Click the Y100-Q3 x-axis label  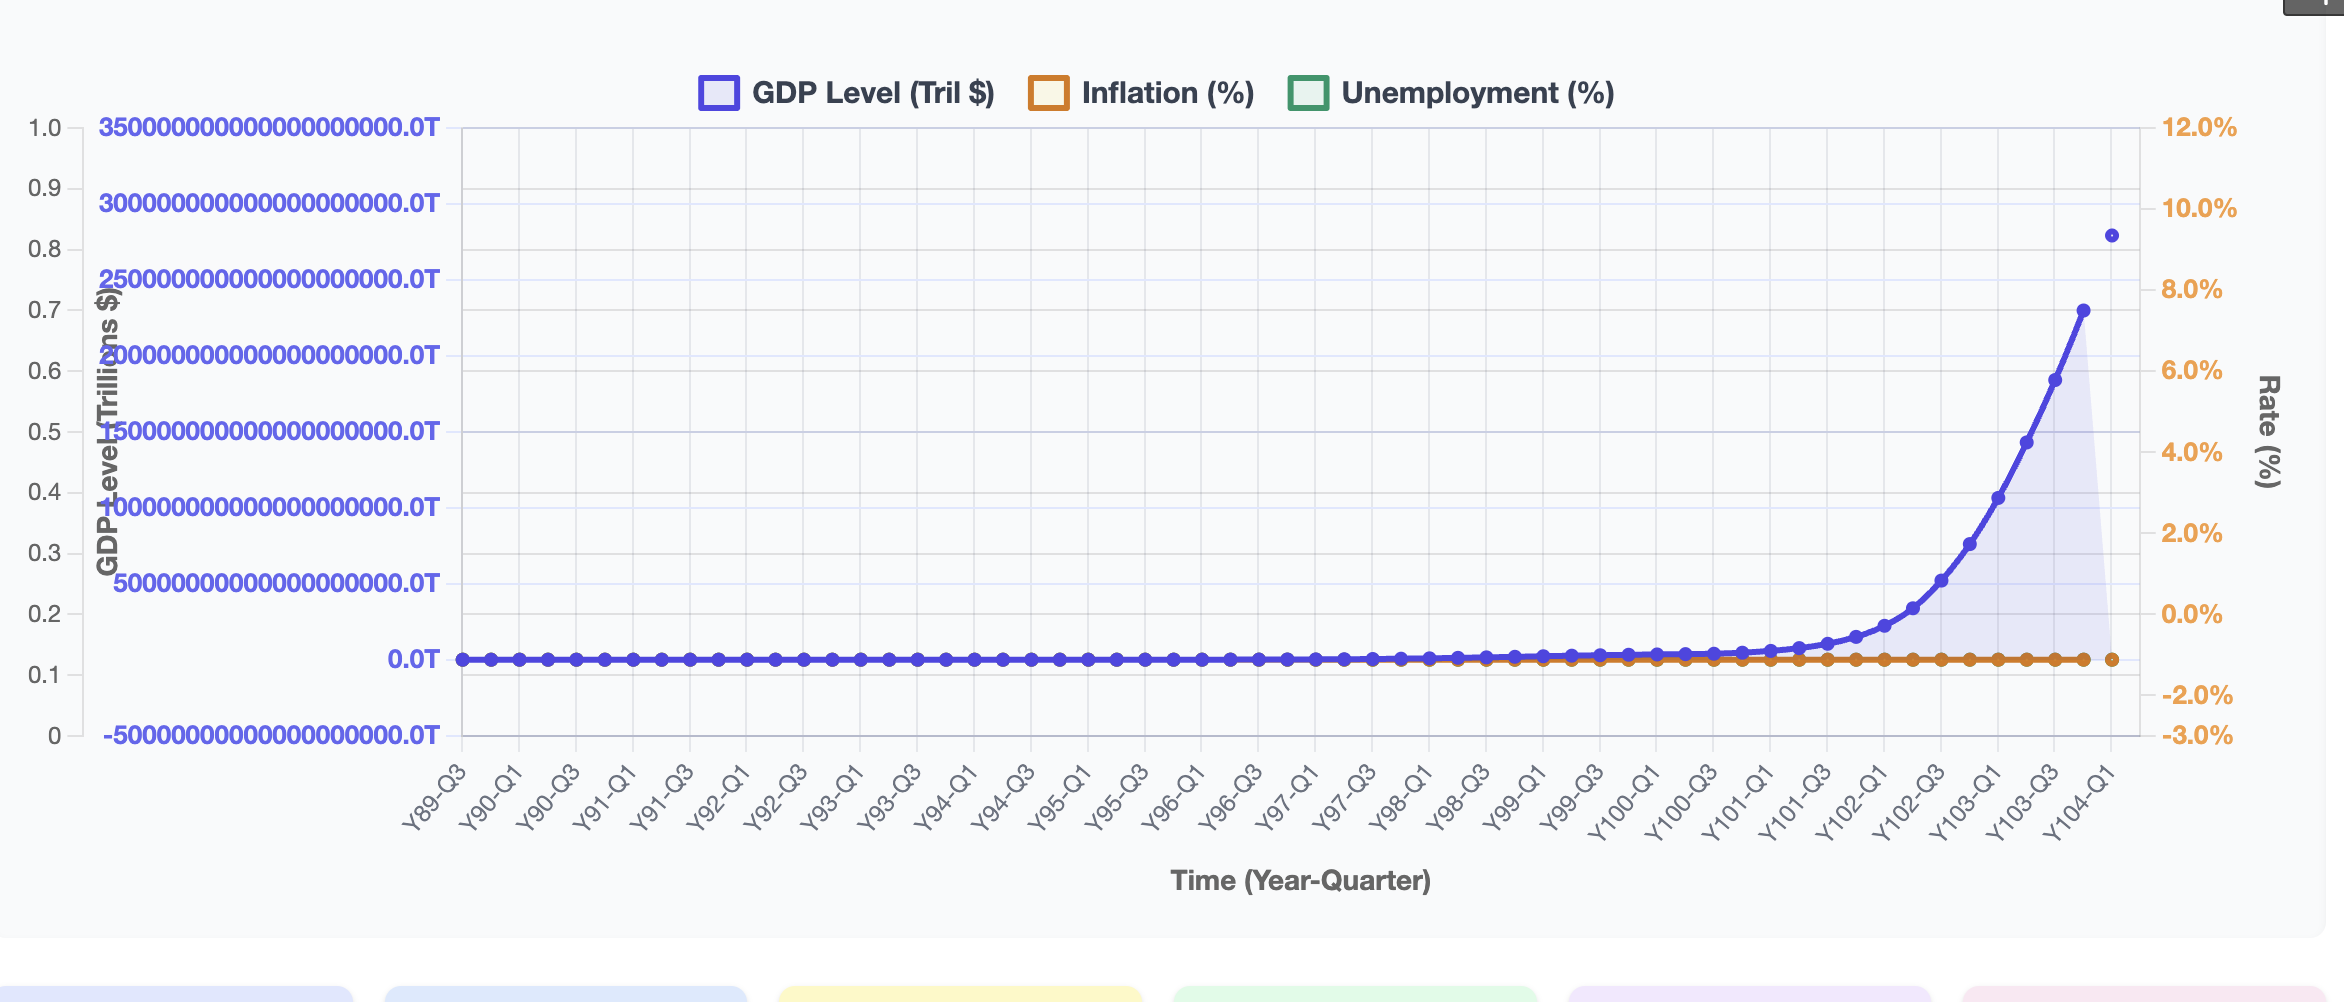click(1683, 802)
